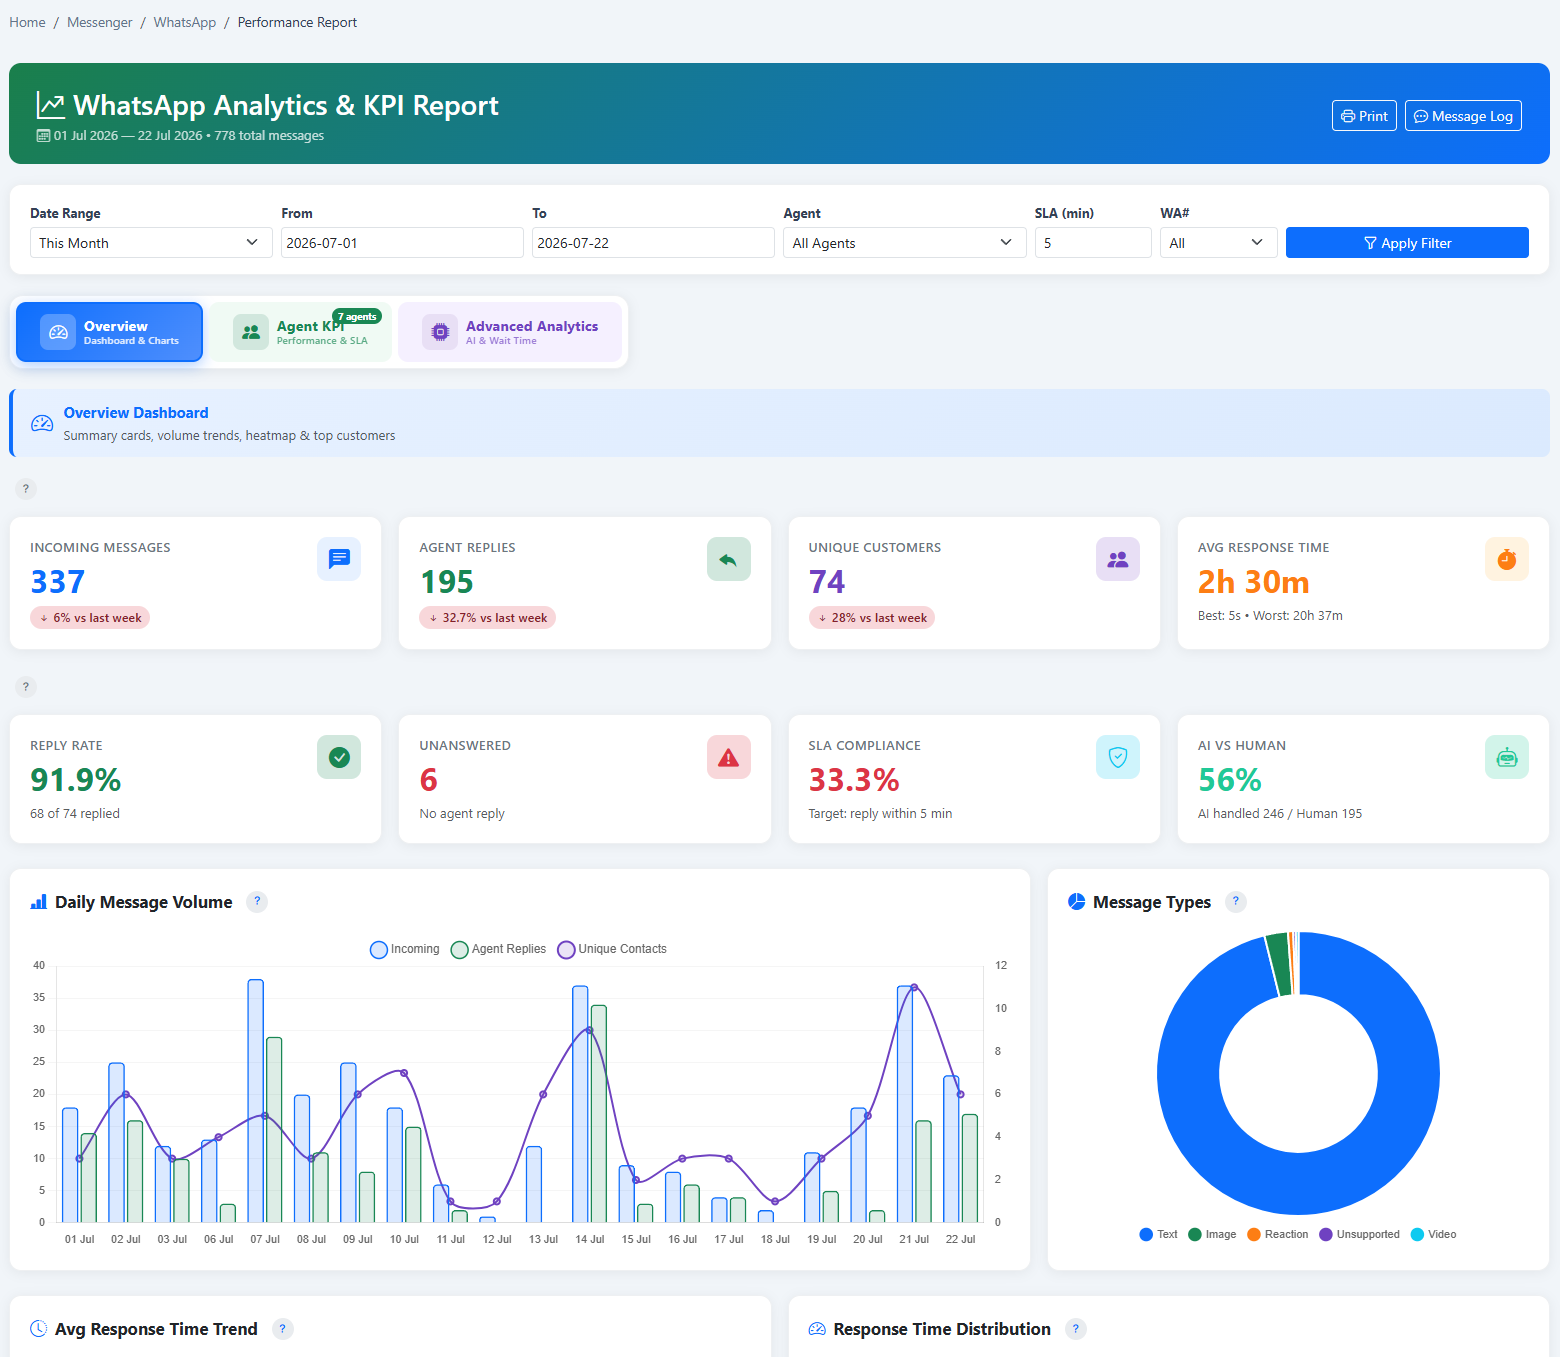Toggle Incoming series in chart legend
This screenshot has width=1560, height=1357.
coord(405,949)
